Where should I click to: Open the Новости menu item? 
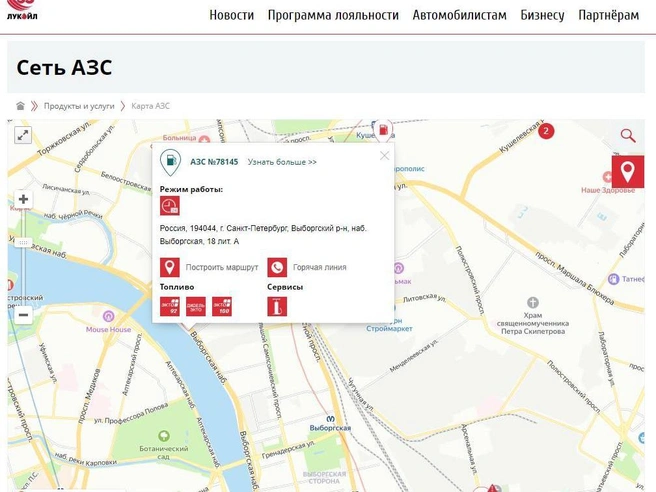(x=231, y=15)
